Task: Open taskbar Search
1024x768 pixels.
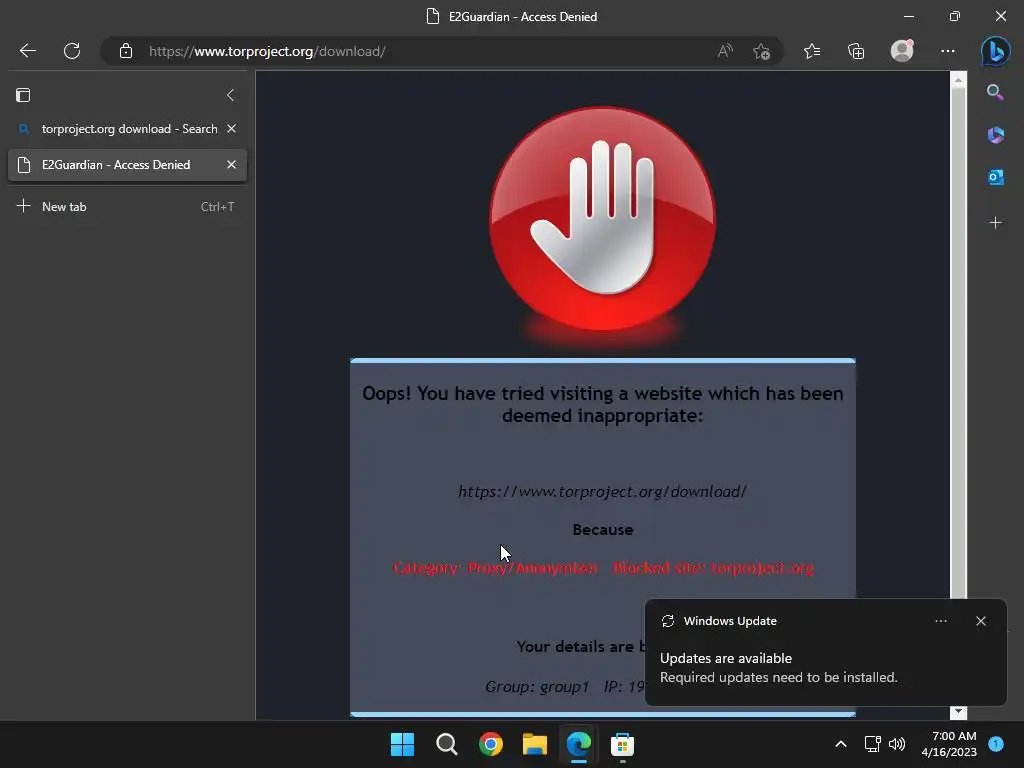Action: pyautogui.click(x=447, y=744)
